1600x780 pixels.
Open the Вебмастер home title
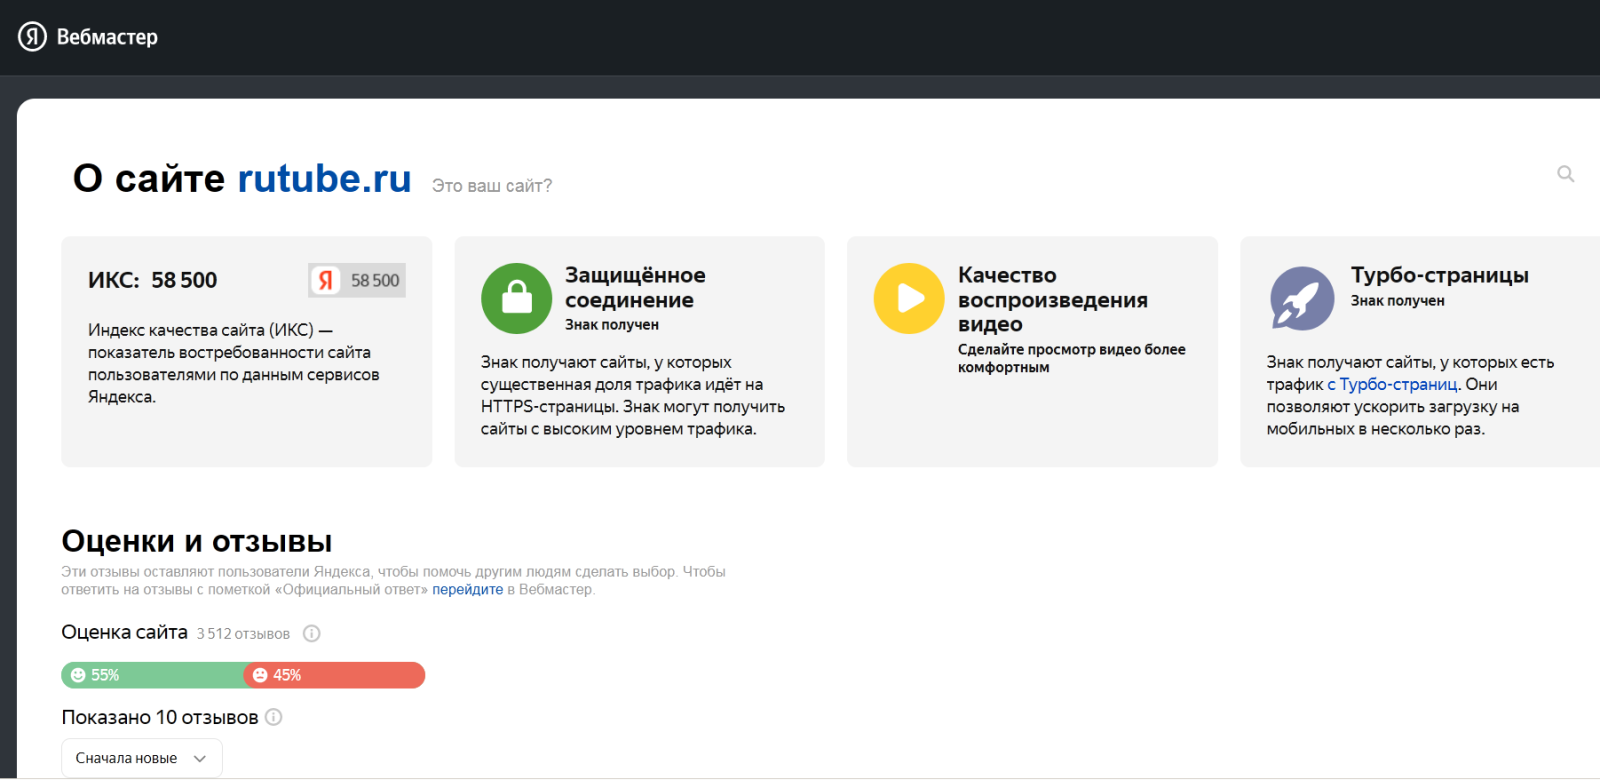107,37
